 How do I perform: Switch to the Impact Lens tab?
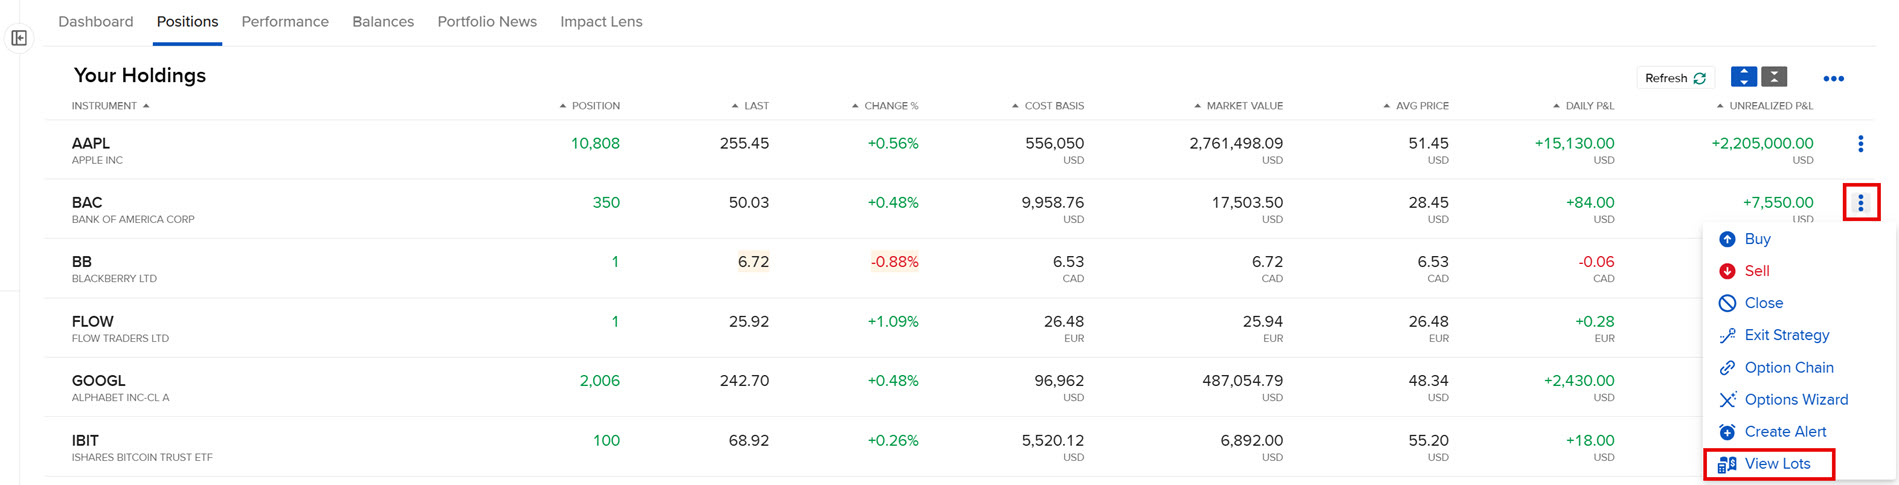[x=601, y=22]
